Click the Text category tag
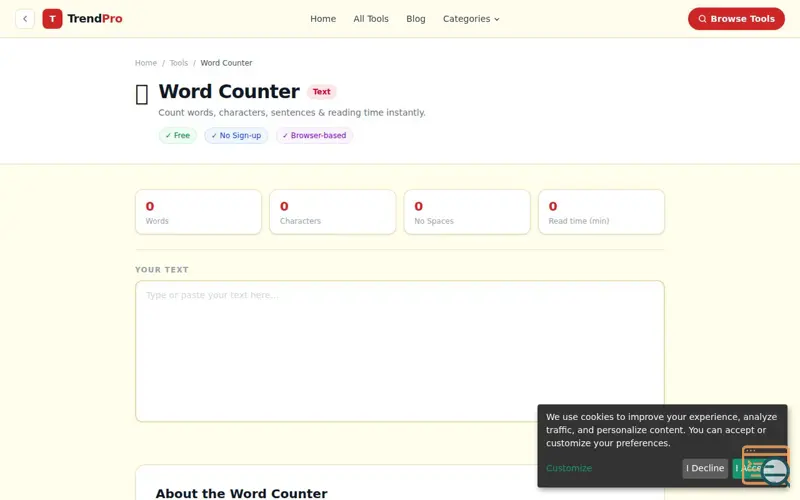The height and width of the screenshot is (500, 800). point(321,92)
